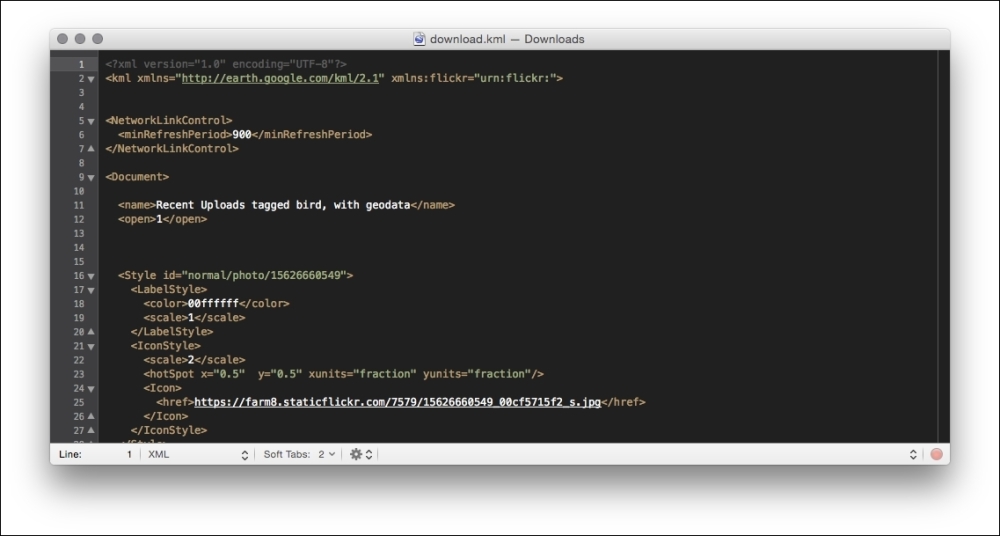The width and height of the screenshot is (1000, 536).
Task: Click the download.kml — Downloads window title
Action: (507, 39)
